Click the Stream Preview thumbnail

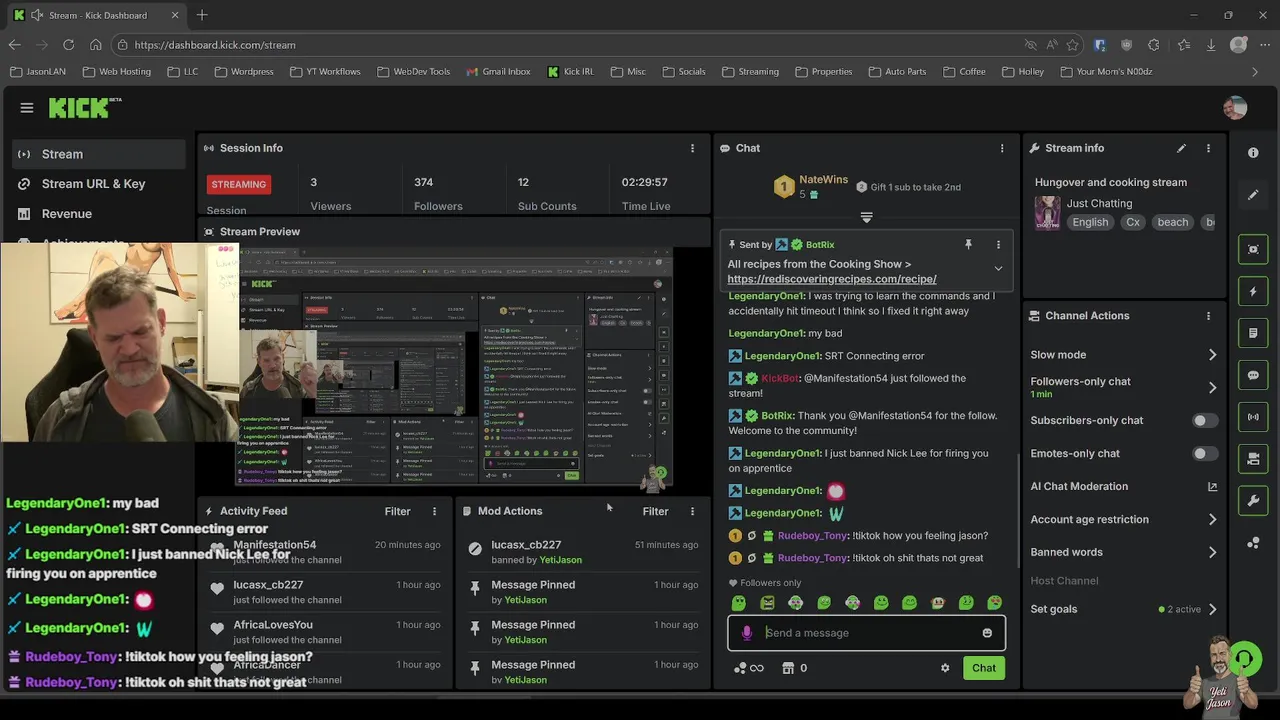point(454,366)
